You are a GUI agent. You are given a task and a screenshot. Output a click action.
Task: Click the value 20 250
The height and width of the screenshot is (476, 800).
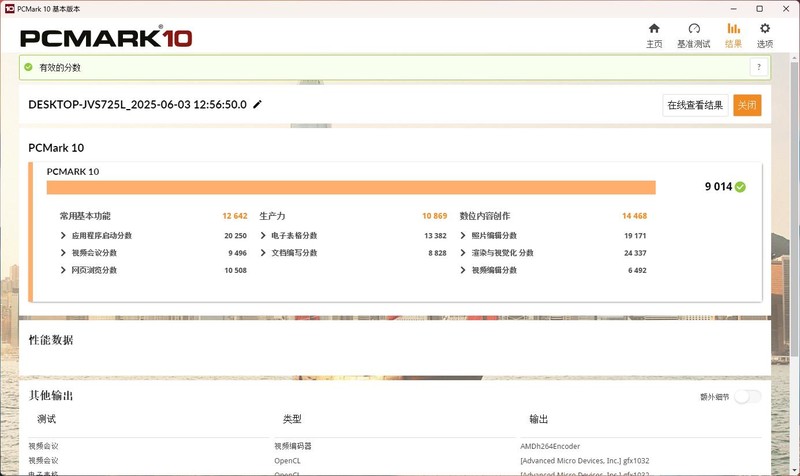(235, 236)
